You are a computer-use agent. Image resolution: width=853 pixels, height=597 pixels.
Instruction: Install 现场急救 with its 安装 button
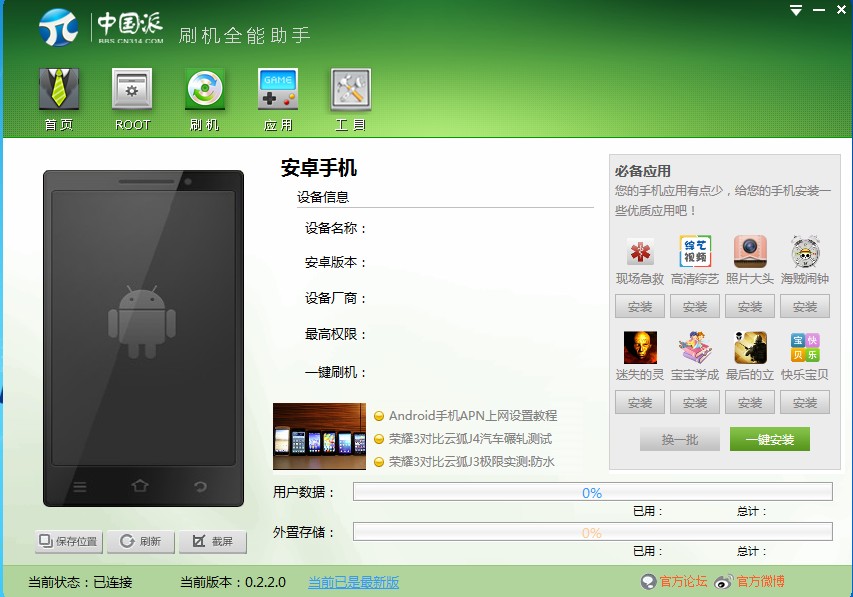tap(640, 306)
